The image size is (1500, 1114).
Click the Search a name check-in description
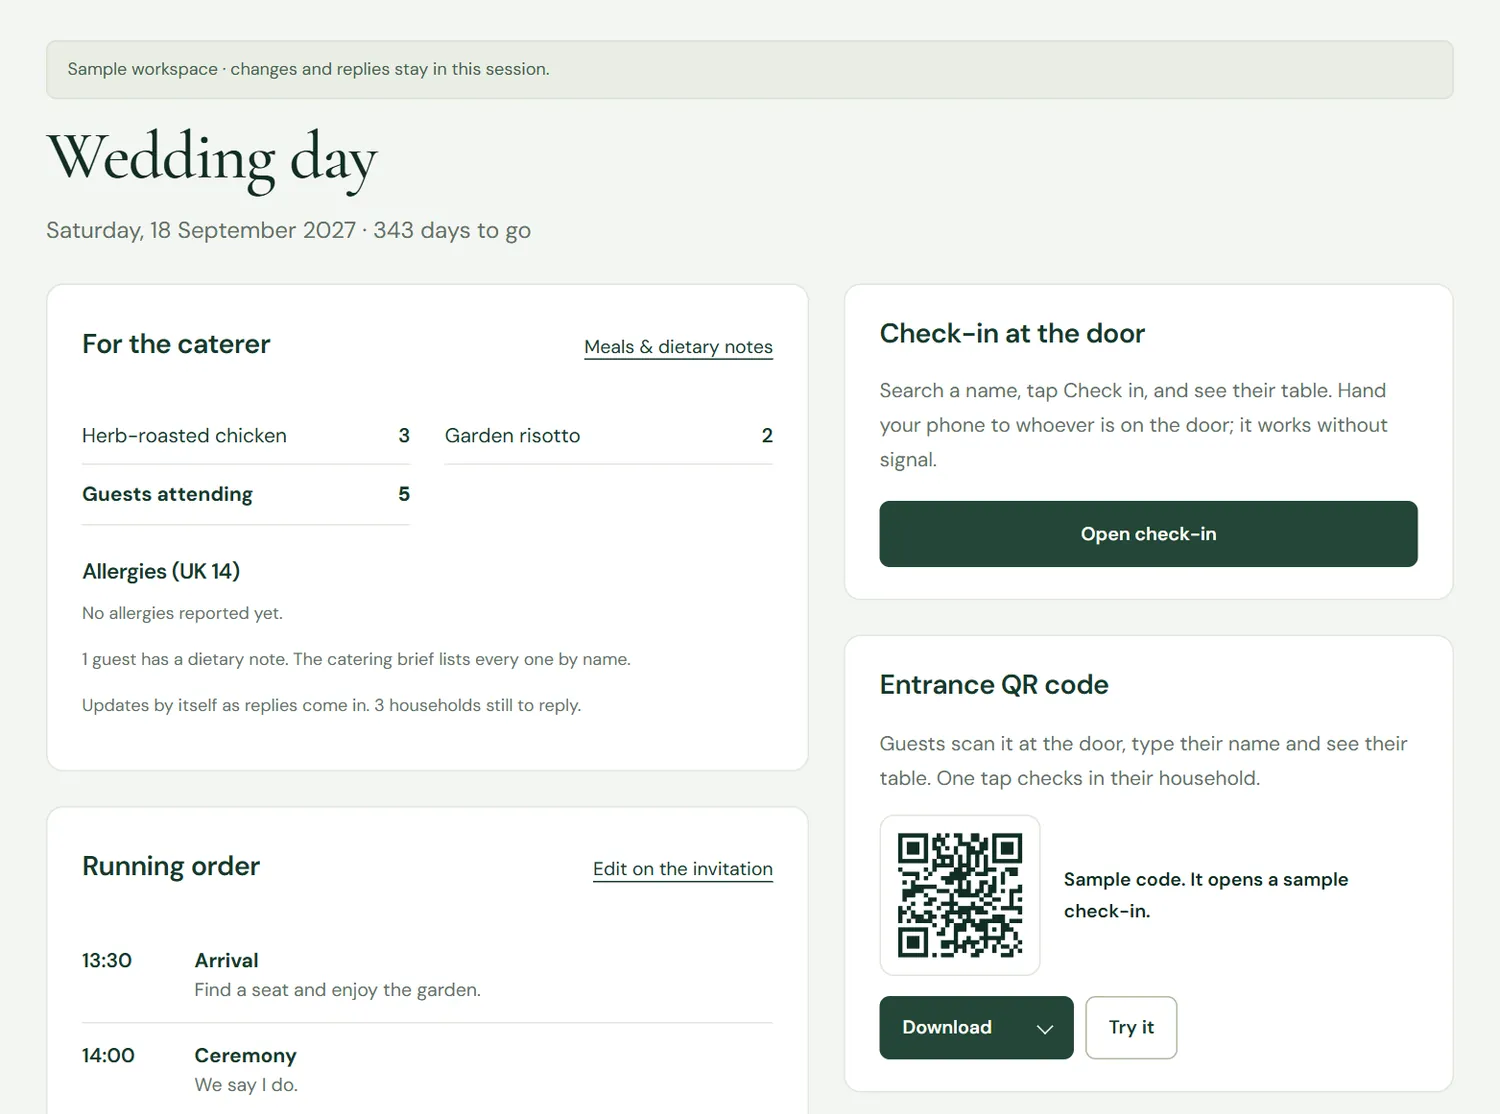[x=1133, y=425]
